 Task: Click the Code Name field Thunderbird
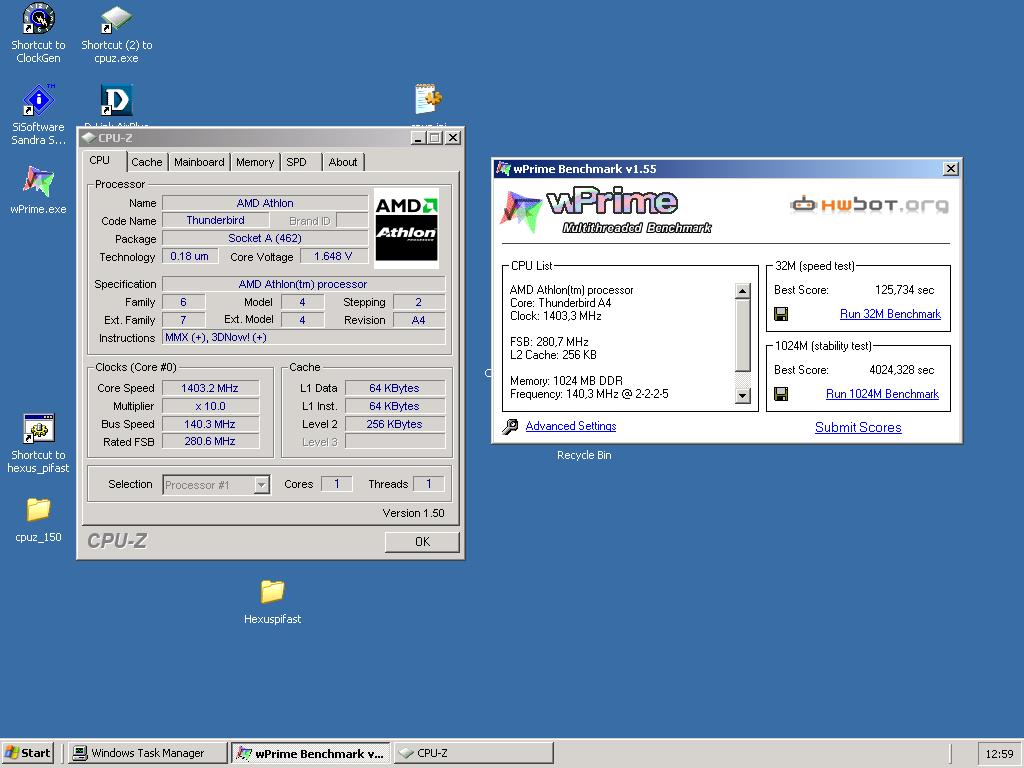[216, 220]
